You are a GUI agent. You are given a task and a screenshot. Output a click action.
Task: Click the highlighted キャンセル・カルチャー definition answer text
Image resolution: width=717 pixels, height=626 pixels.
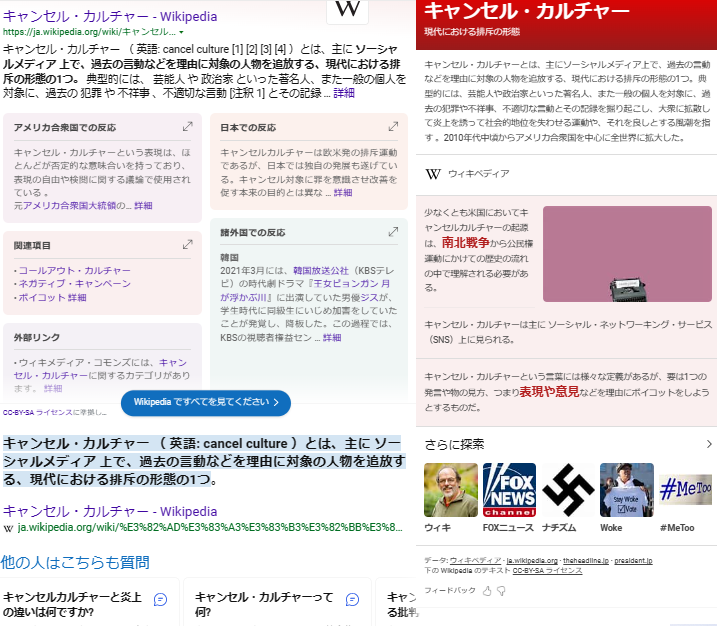coord(204,461)
